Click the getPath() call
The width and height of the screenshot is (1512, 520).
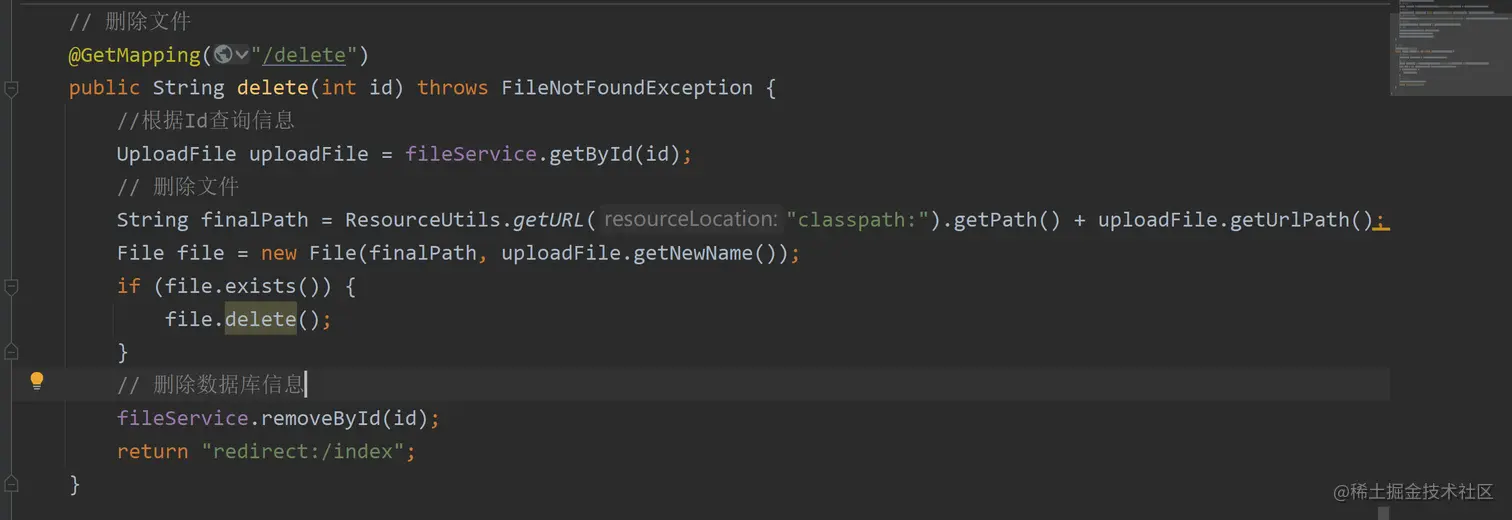(1008, 220)
